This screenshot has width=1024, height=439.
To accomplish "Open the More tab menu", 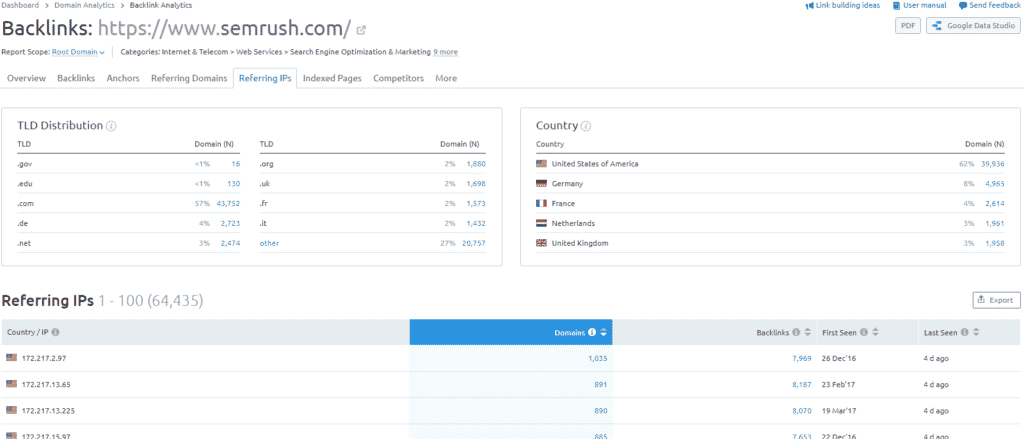I will 446,78.
